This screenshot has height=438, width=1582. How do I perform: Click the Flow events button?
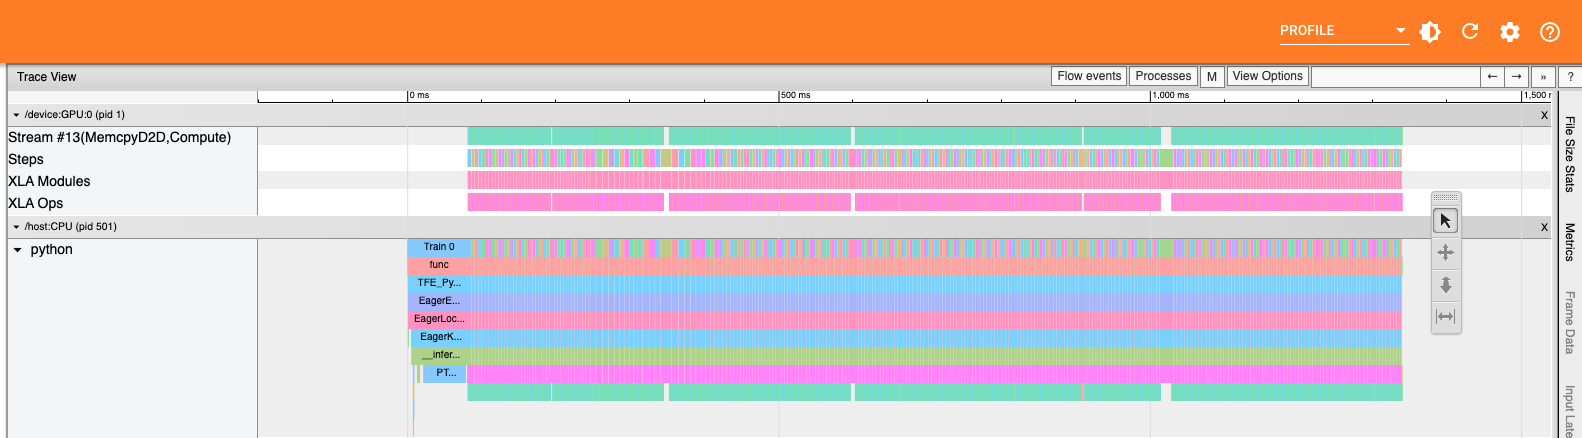[1089, 76]
